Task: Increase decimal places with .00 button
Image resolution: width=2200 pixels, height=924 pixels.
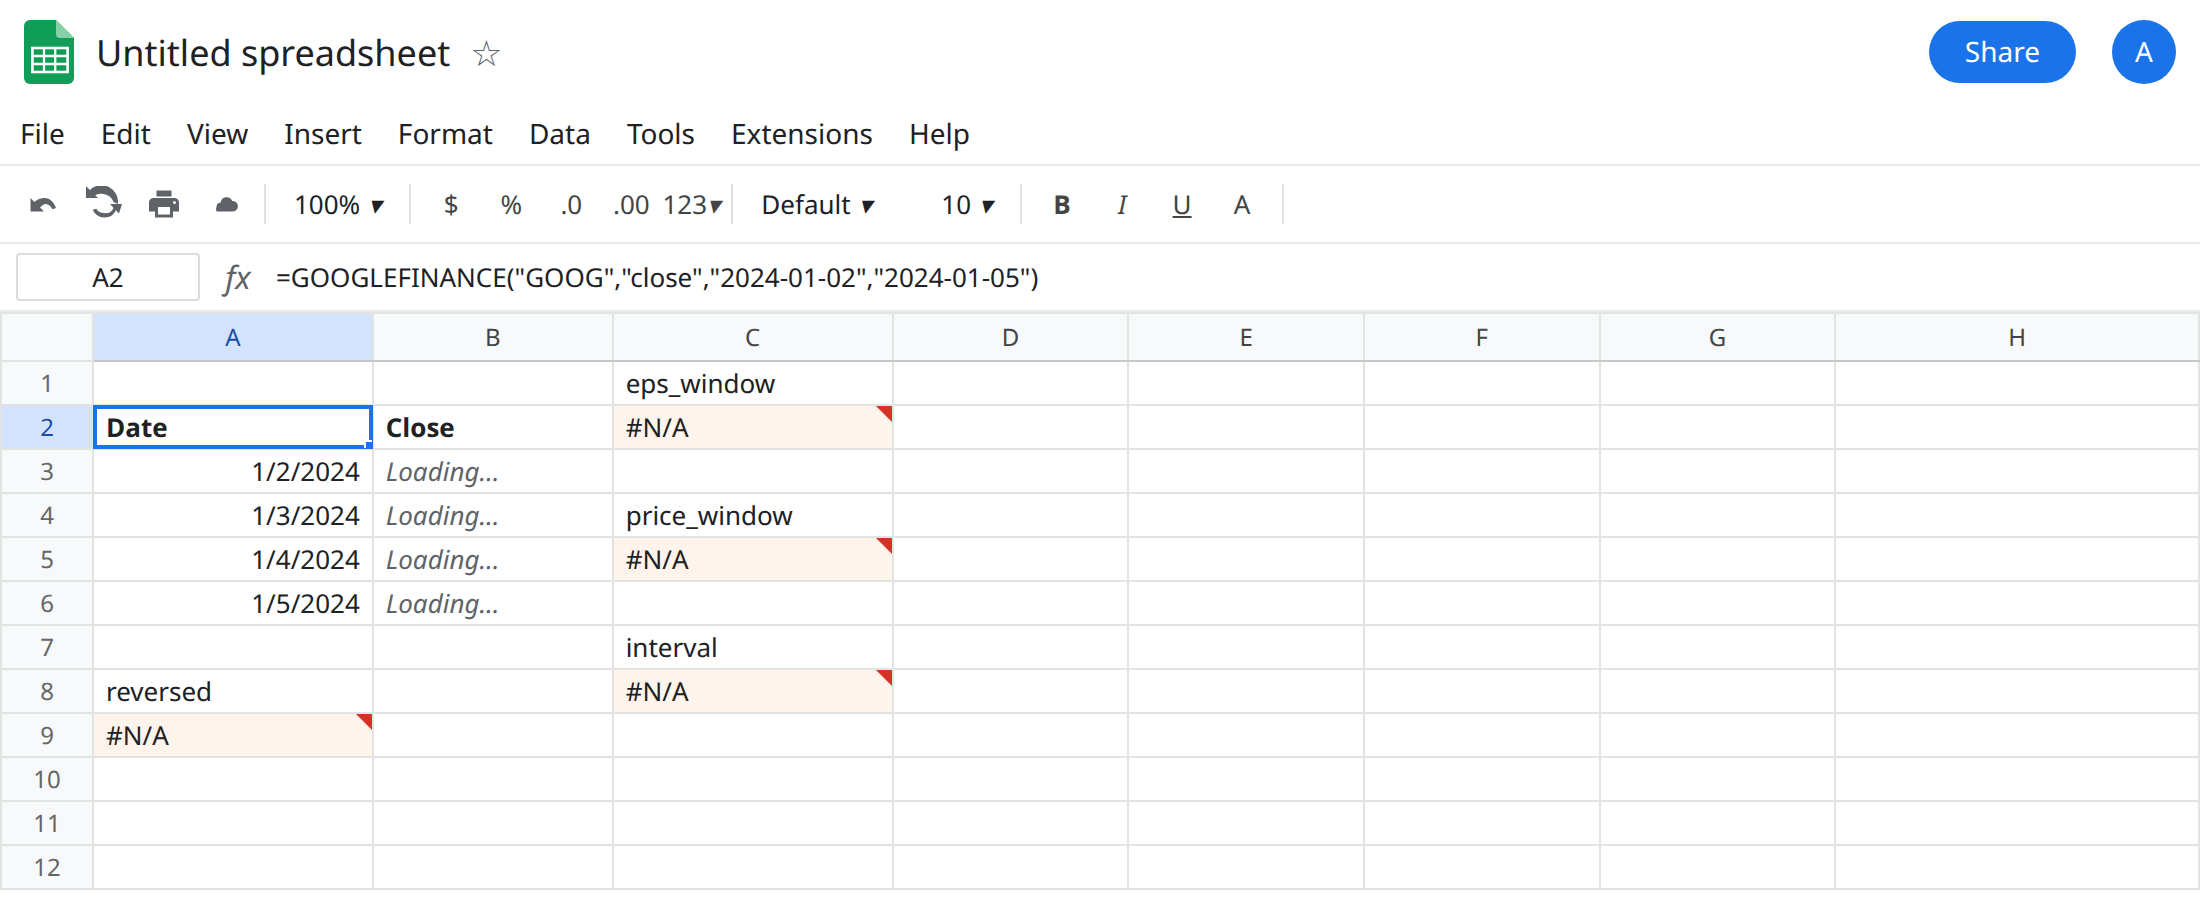Action: point(631,205)
